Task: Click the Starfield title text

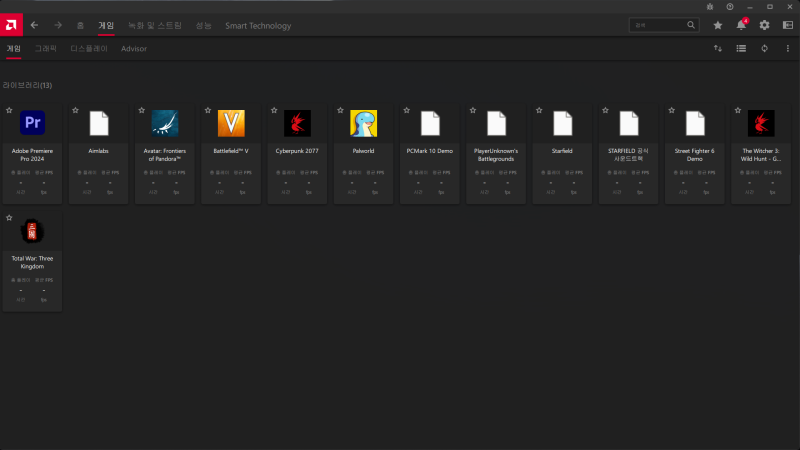Action: (562, 151)
